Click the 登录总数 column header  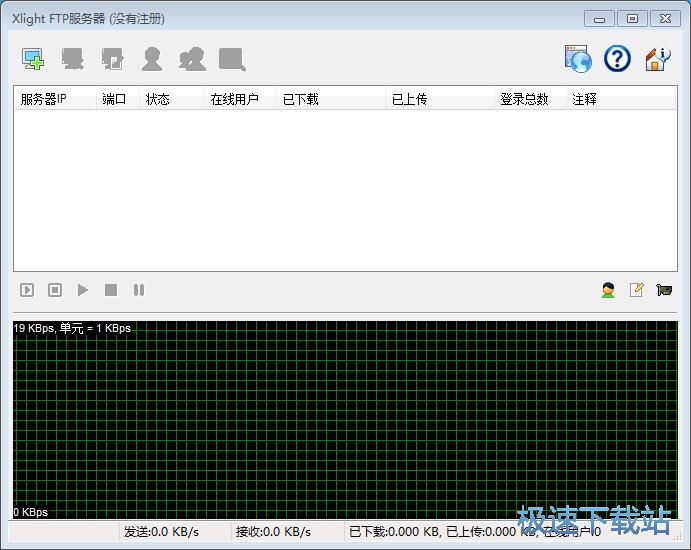(x=530, y=99)
